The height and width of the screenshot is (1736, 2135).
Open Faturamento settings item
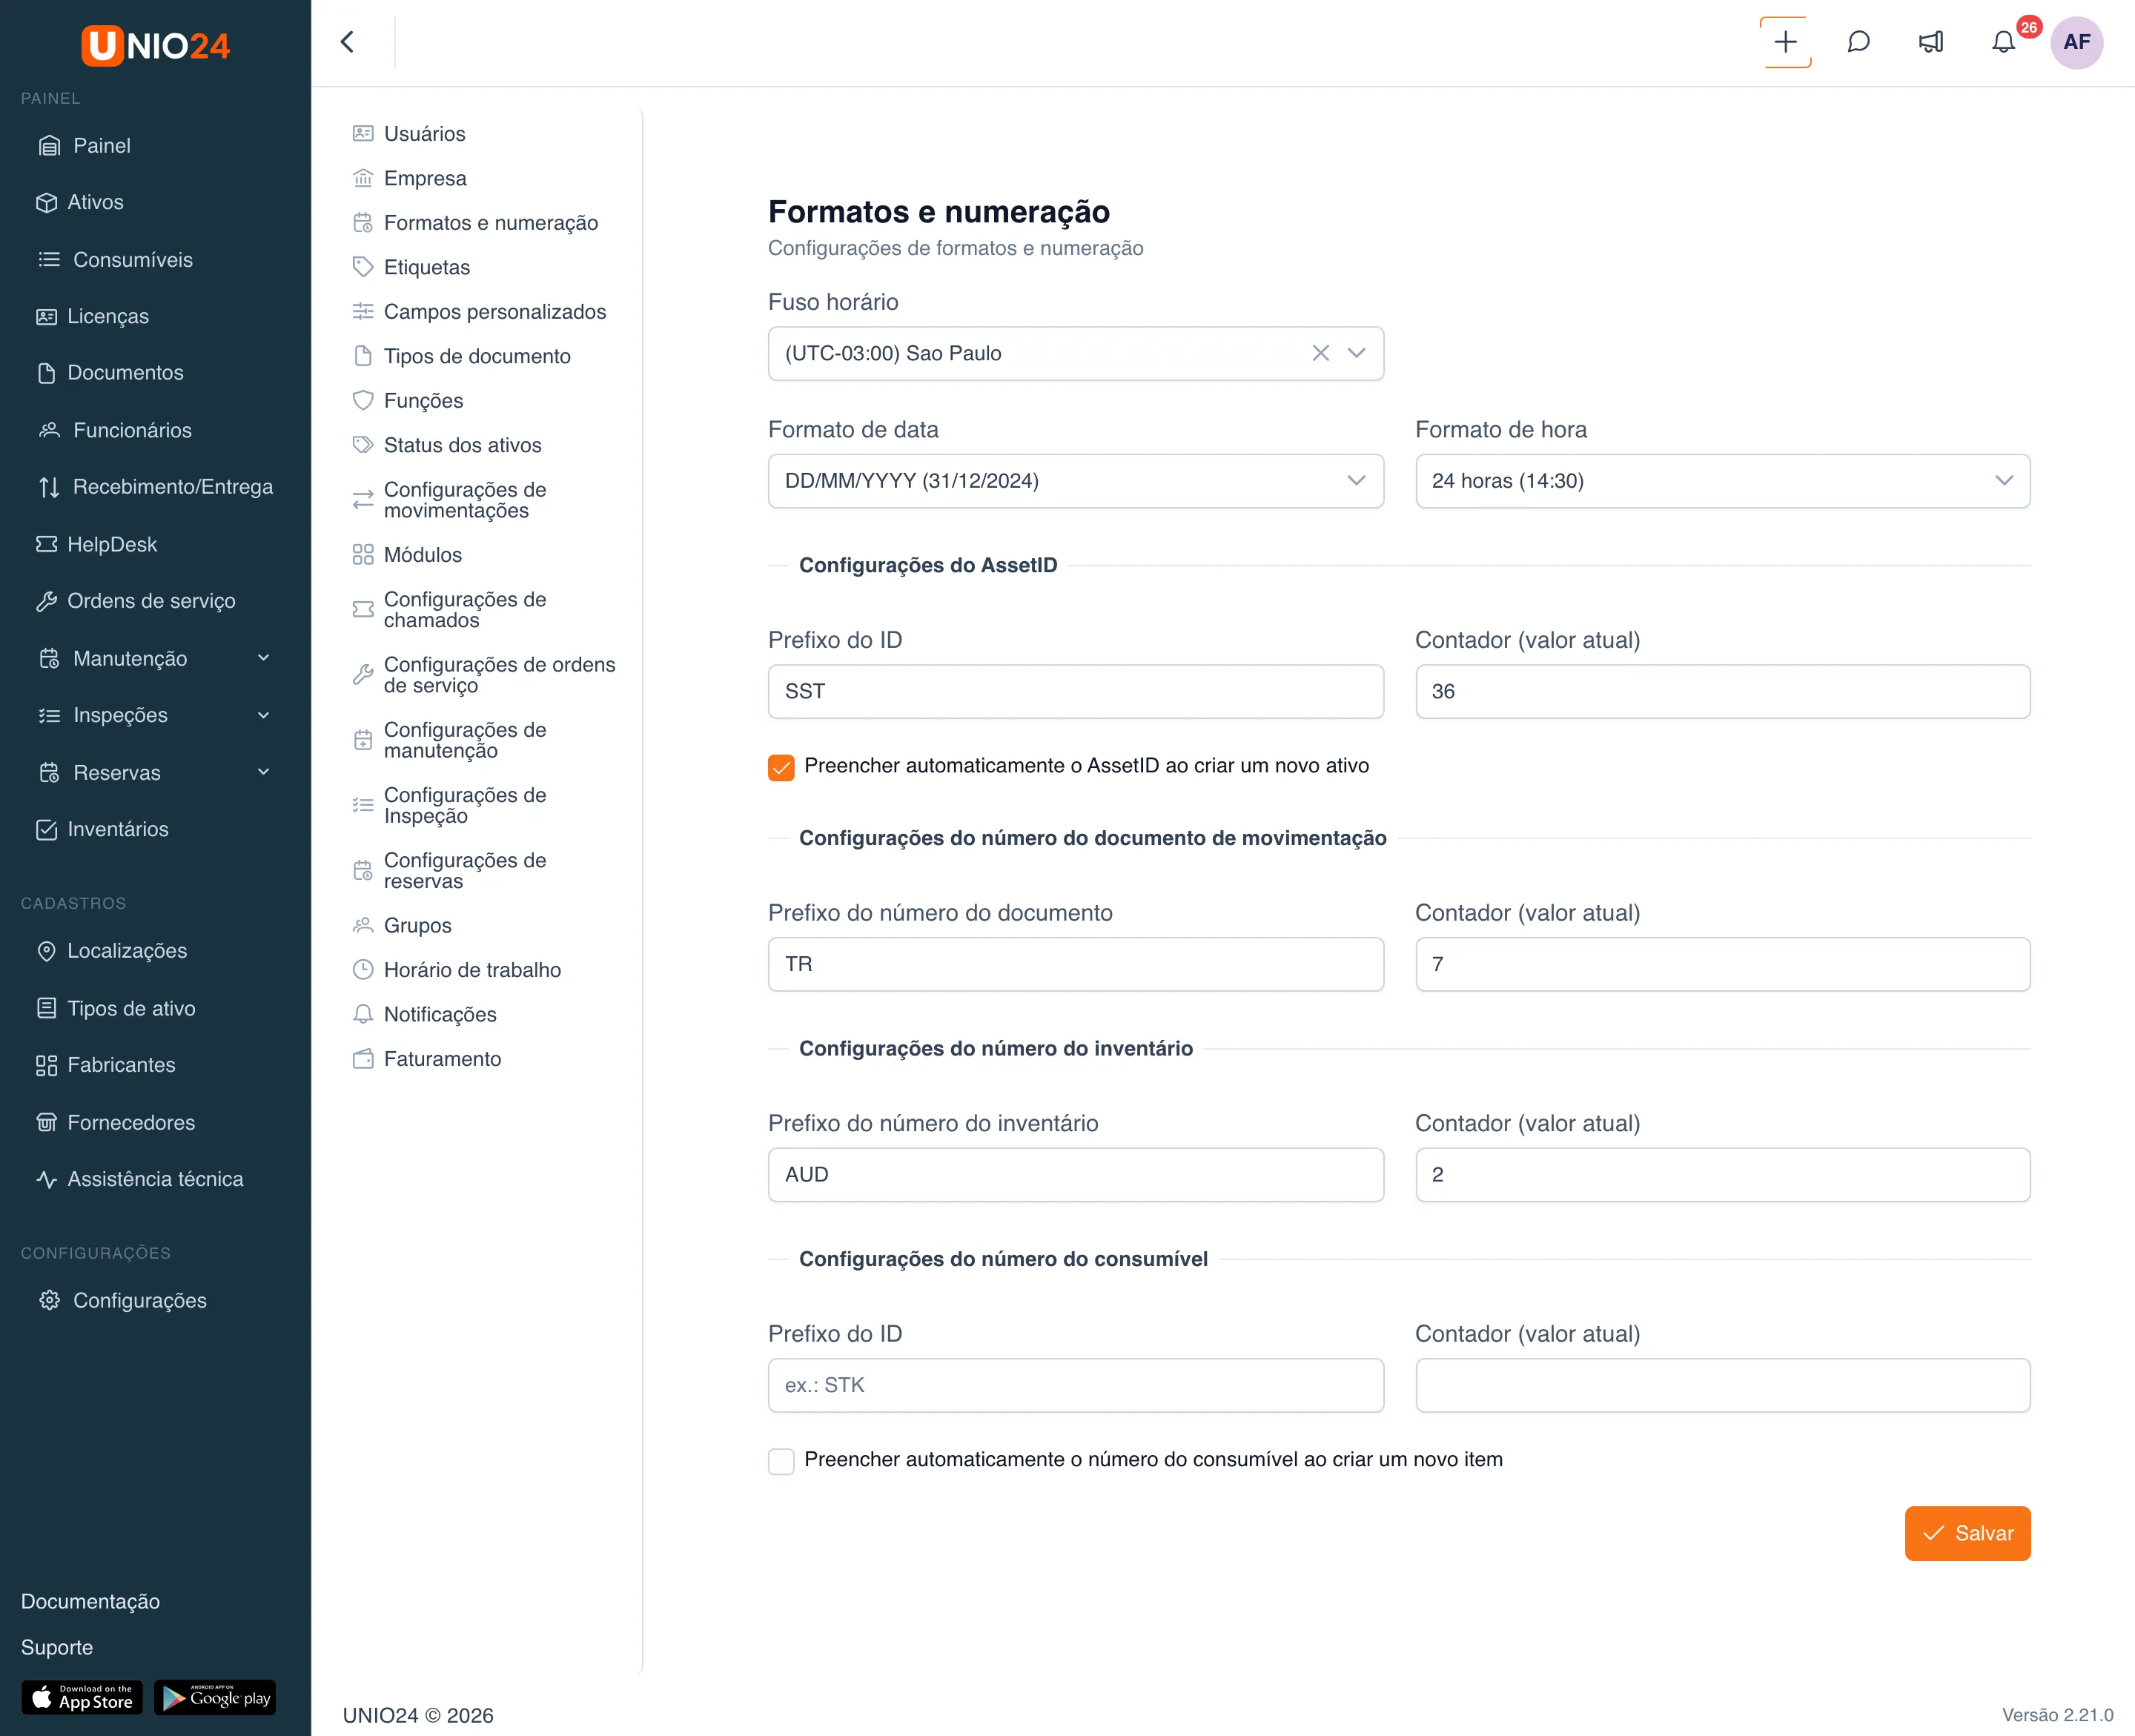click(x=442, y=1058)
